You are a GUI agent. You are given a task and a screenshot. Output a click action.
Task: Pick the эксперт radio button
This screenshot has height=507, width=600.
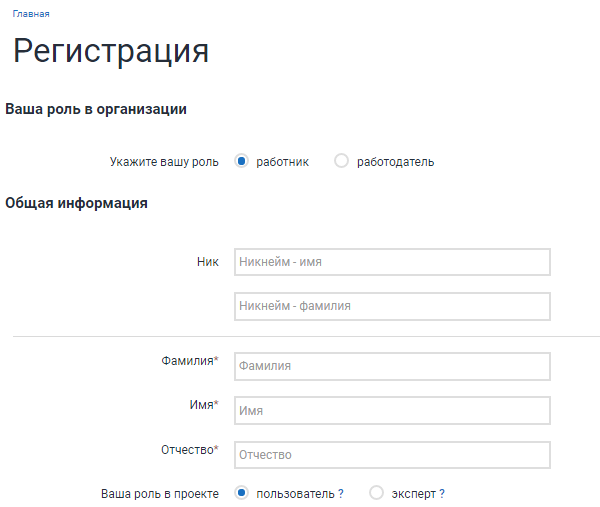coord(376,493)
